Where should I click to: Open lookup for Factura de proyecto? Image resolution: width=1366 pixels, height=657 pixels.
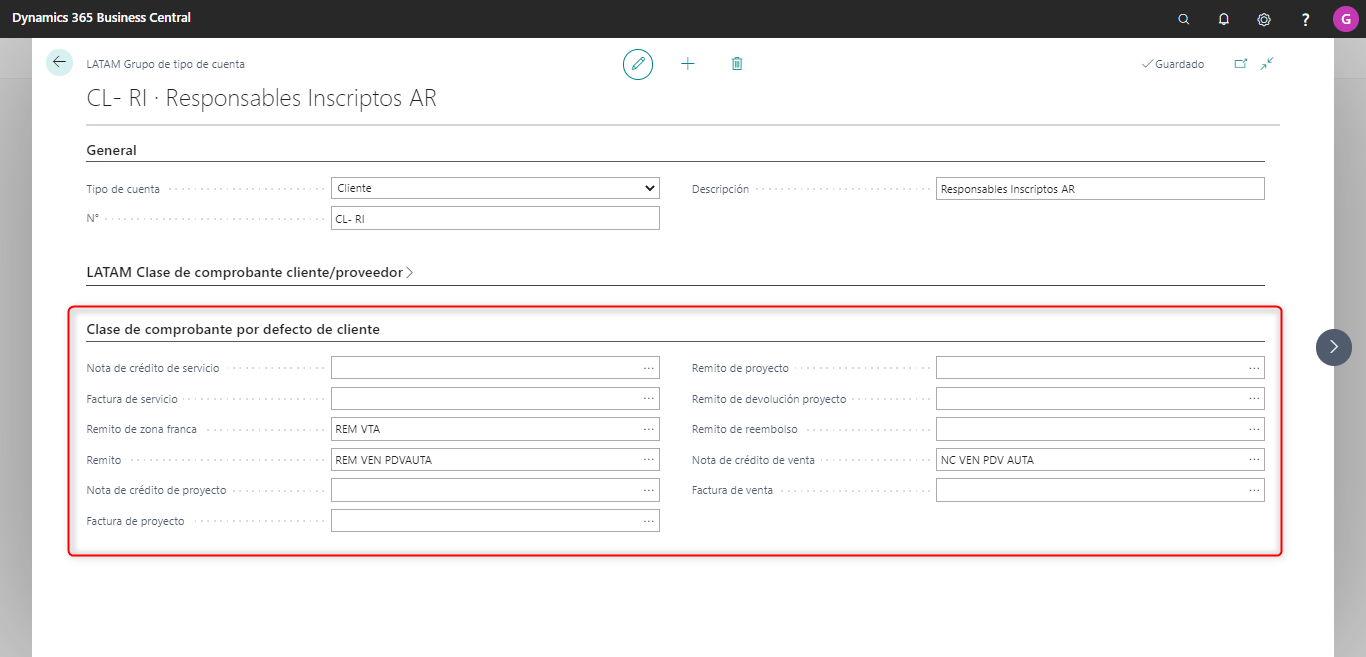pyautogui.click(x=649, y=521)
